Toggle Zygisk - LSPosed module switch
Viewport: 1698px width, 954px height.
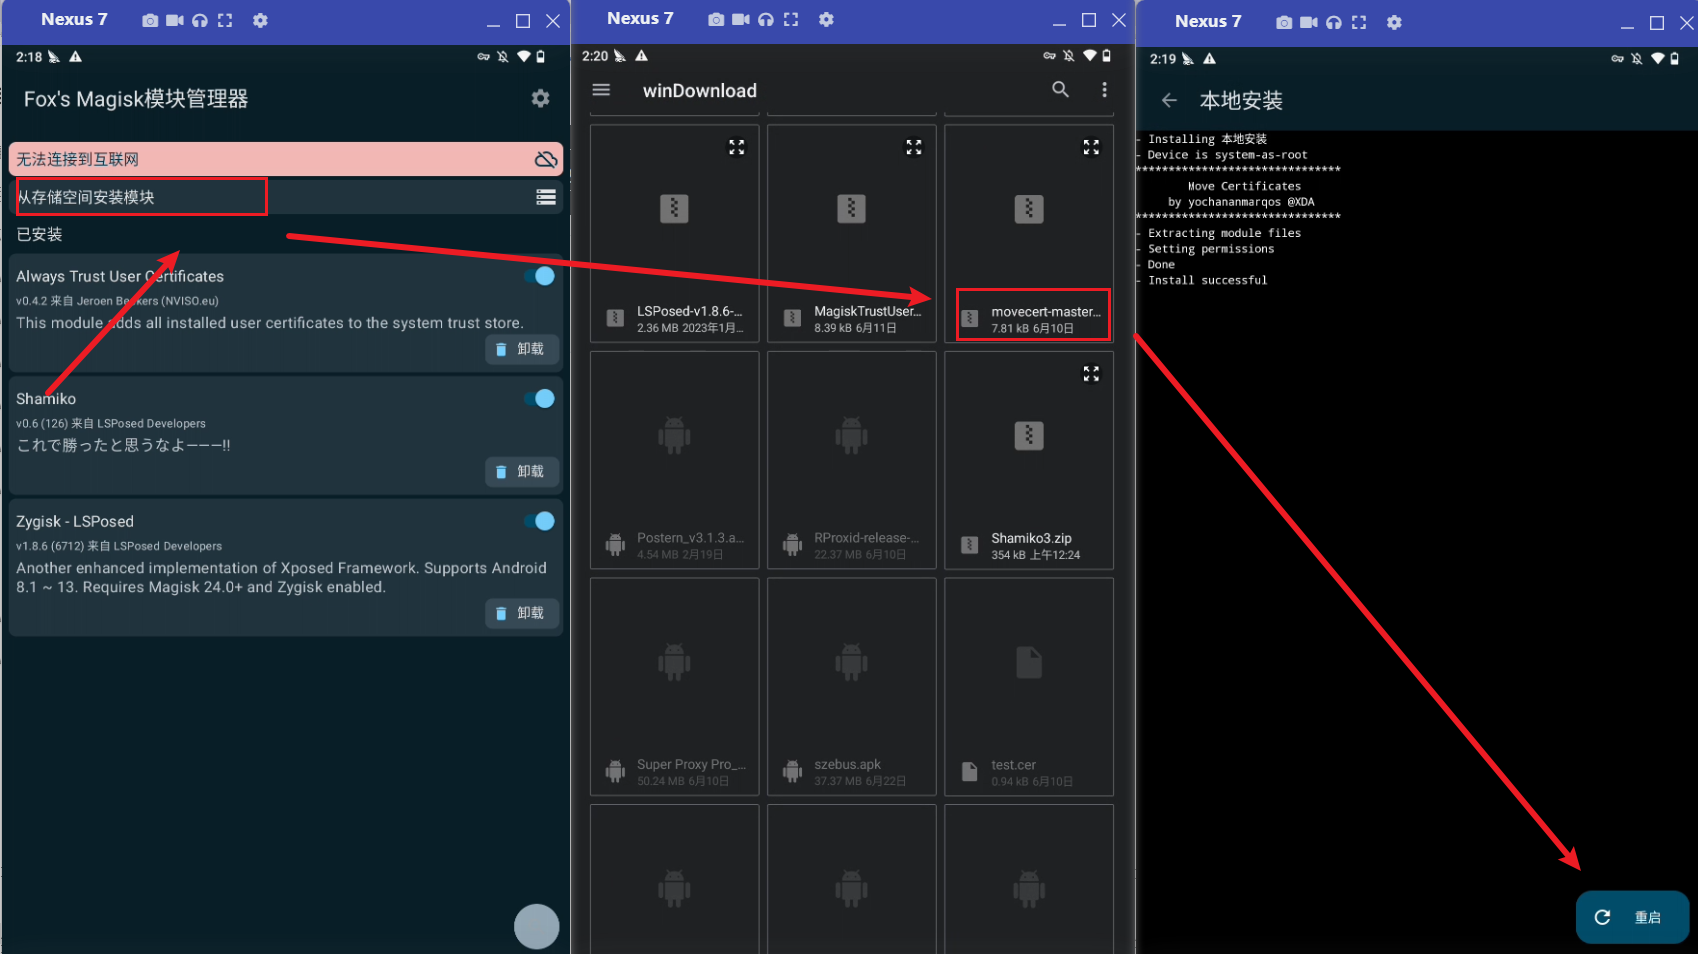540,521
